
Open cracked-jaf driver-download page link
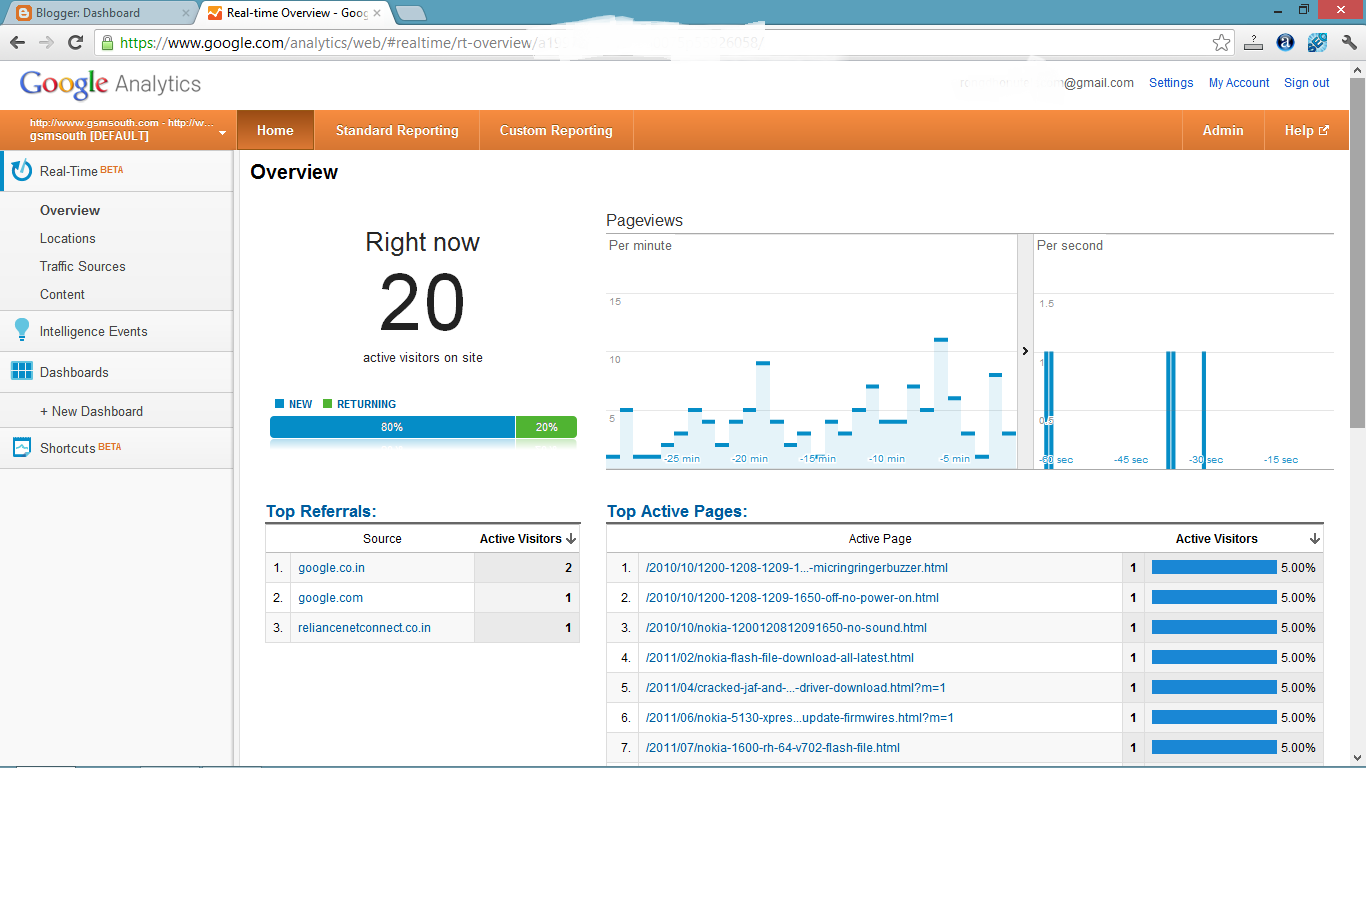coord(796,687)
